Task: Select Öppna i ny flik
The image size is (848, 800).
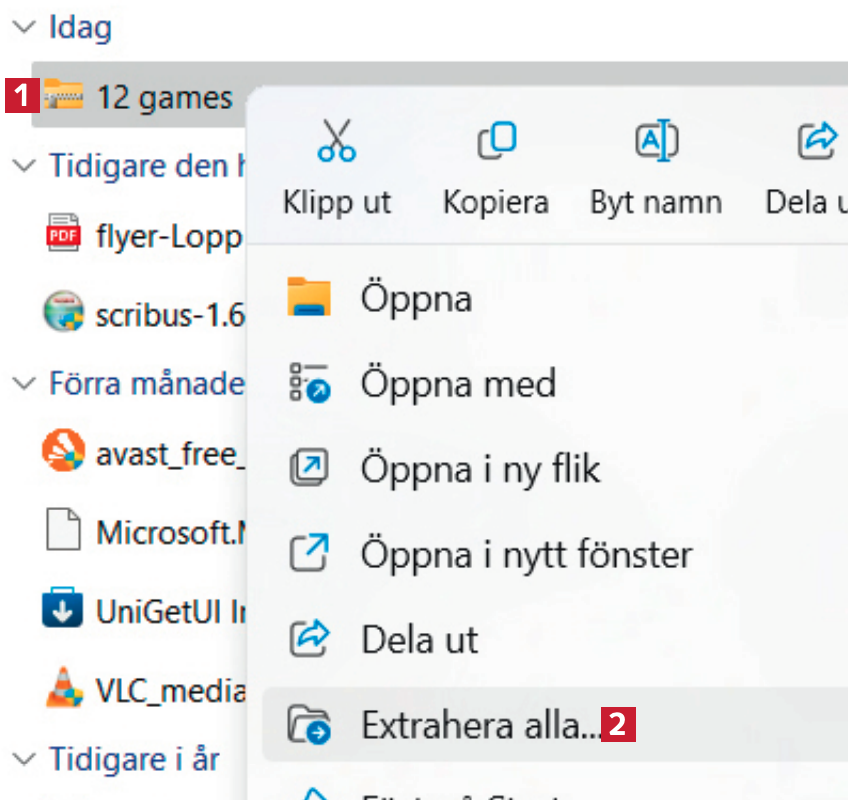Action: coord(480,468)
